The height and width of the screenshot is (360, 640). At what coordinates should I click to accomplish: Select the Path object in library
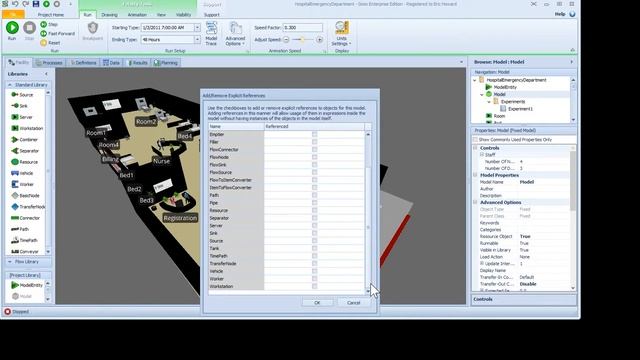pyautogui.click(x=20, y=229)
